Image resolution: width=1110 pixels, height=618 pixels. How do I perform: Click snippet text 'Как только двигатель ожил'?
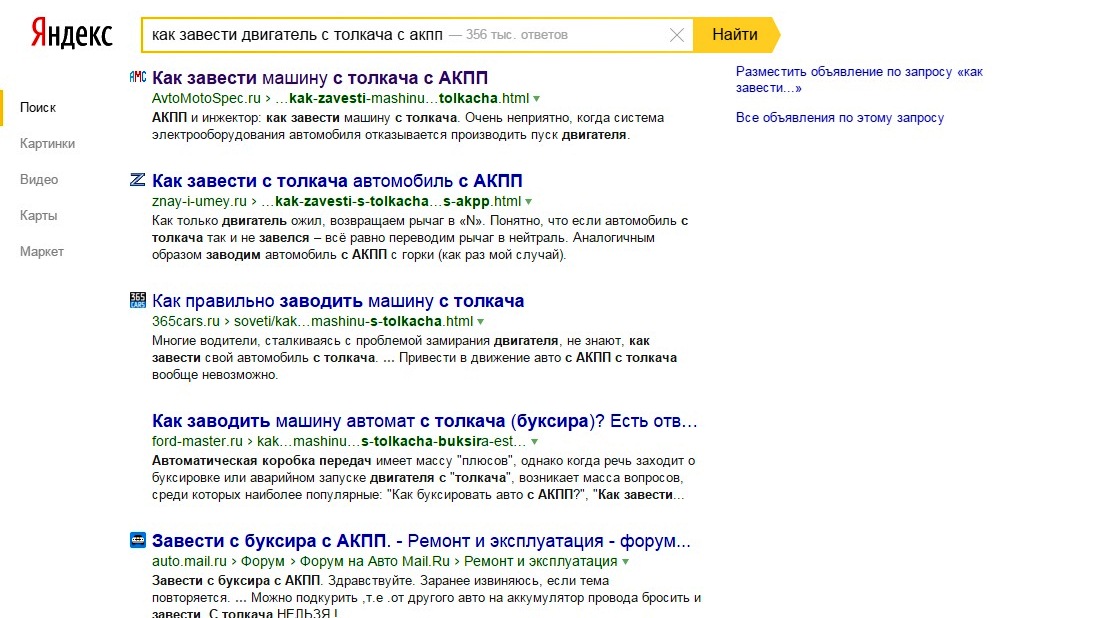(237, 221)
